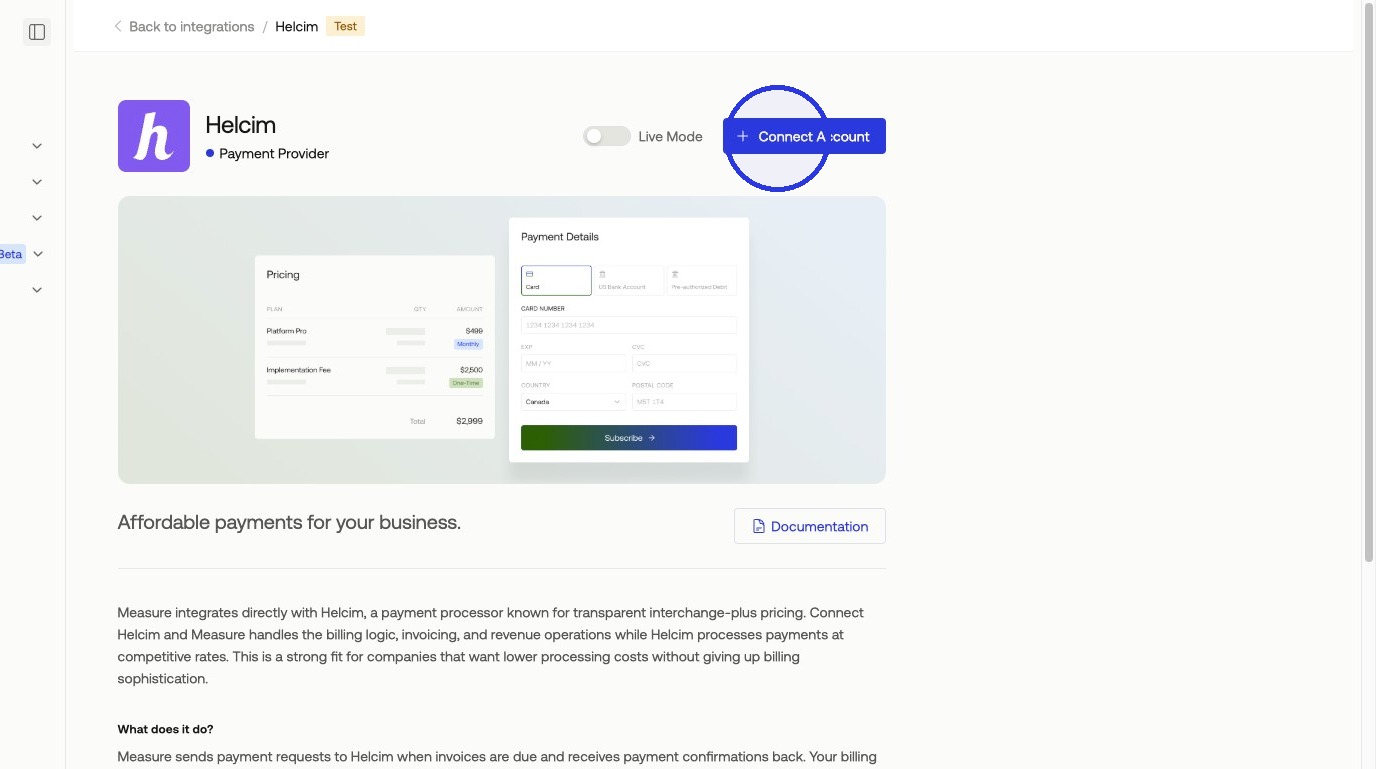This screenshot has width=1376, height=769.
Task: Click the page's vertical scrollbar
Action: [1369, 280]
